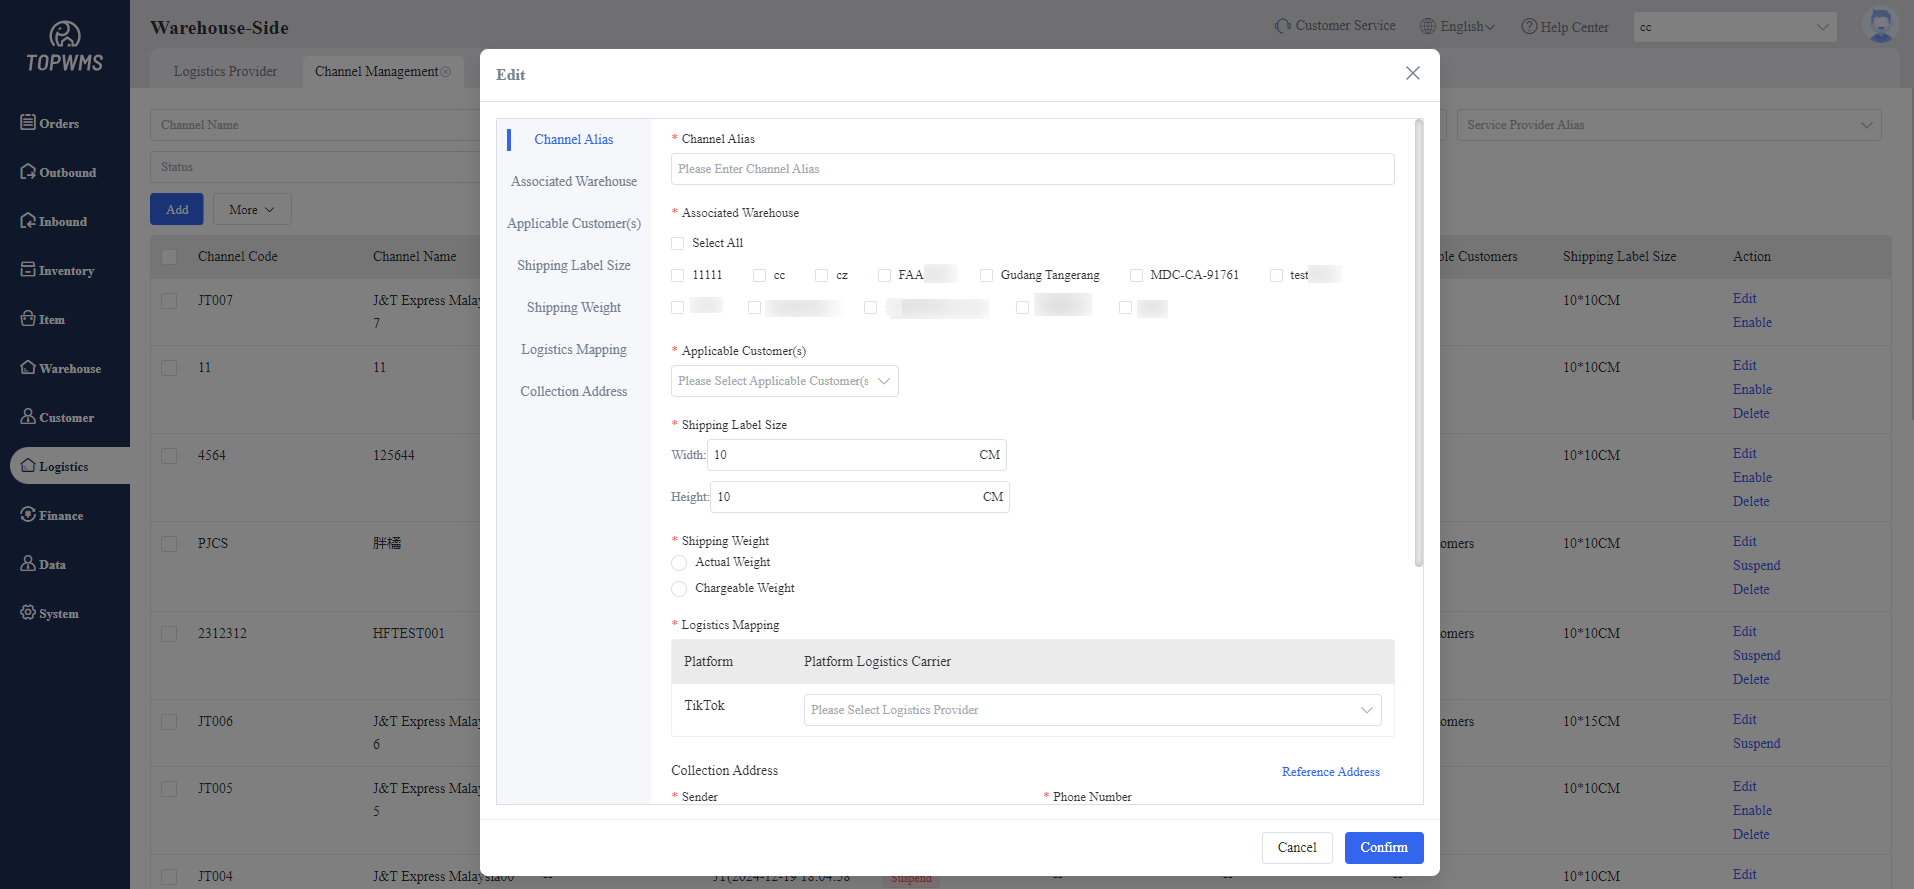Image resolution: width=1914 pixels, height=889 pixels.
Task: Choose the Chargeable Weight radio option
Action: (679, 589)
